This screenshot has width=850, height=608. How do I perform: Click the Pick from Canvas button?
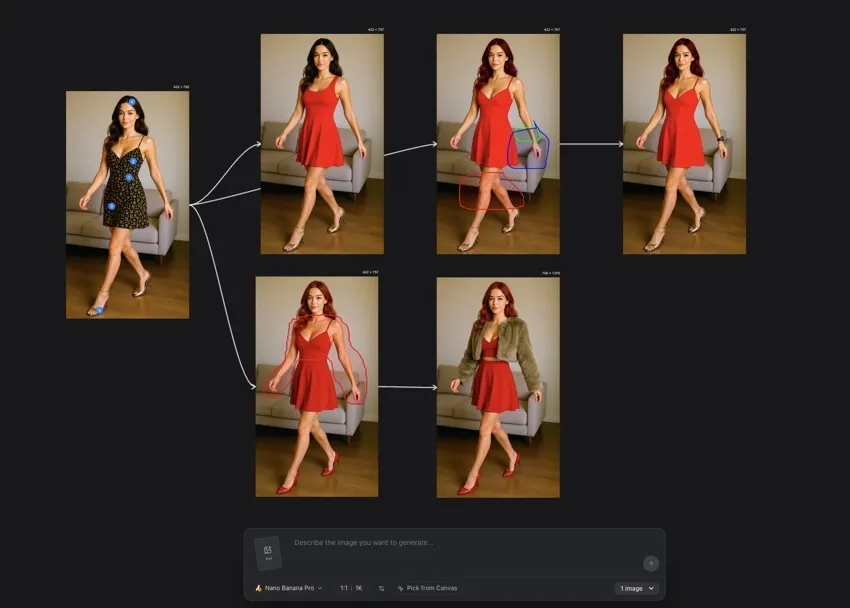pyautogui.click(x=428, y=588)
